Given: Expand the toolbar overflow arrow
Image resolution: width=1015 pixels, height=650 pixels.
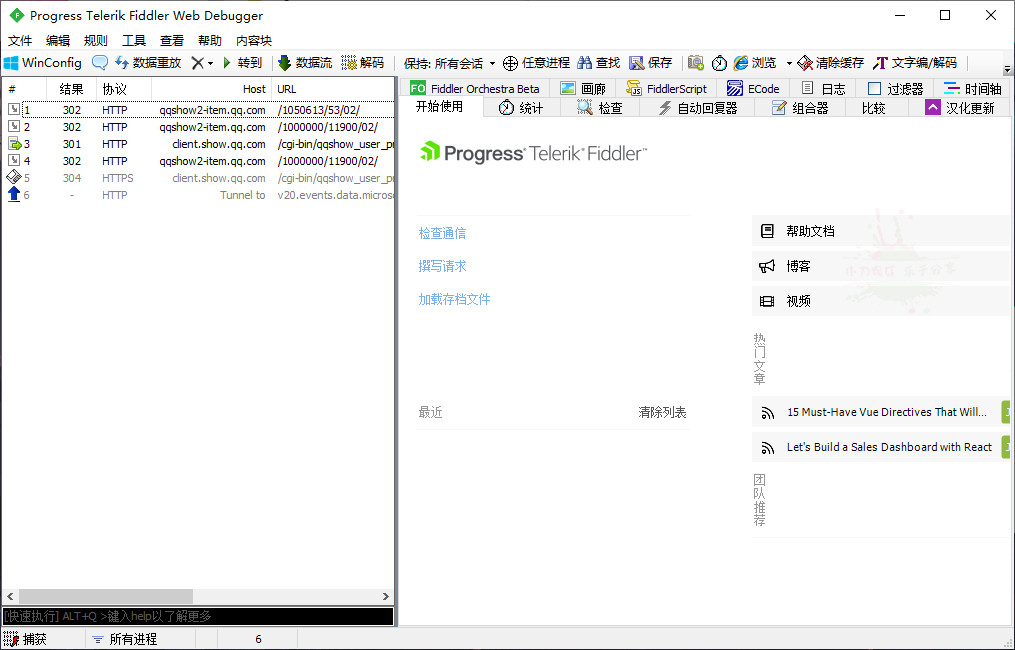Looking at the screenshot, I should click(1007, 69).
